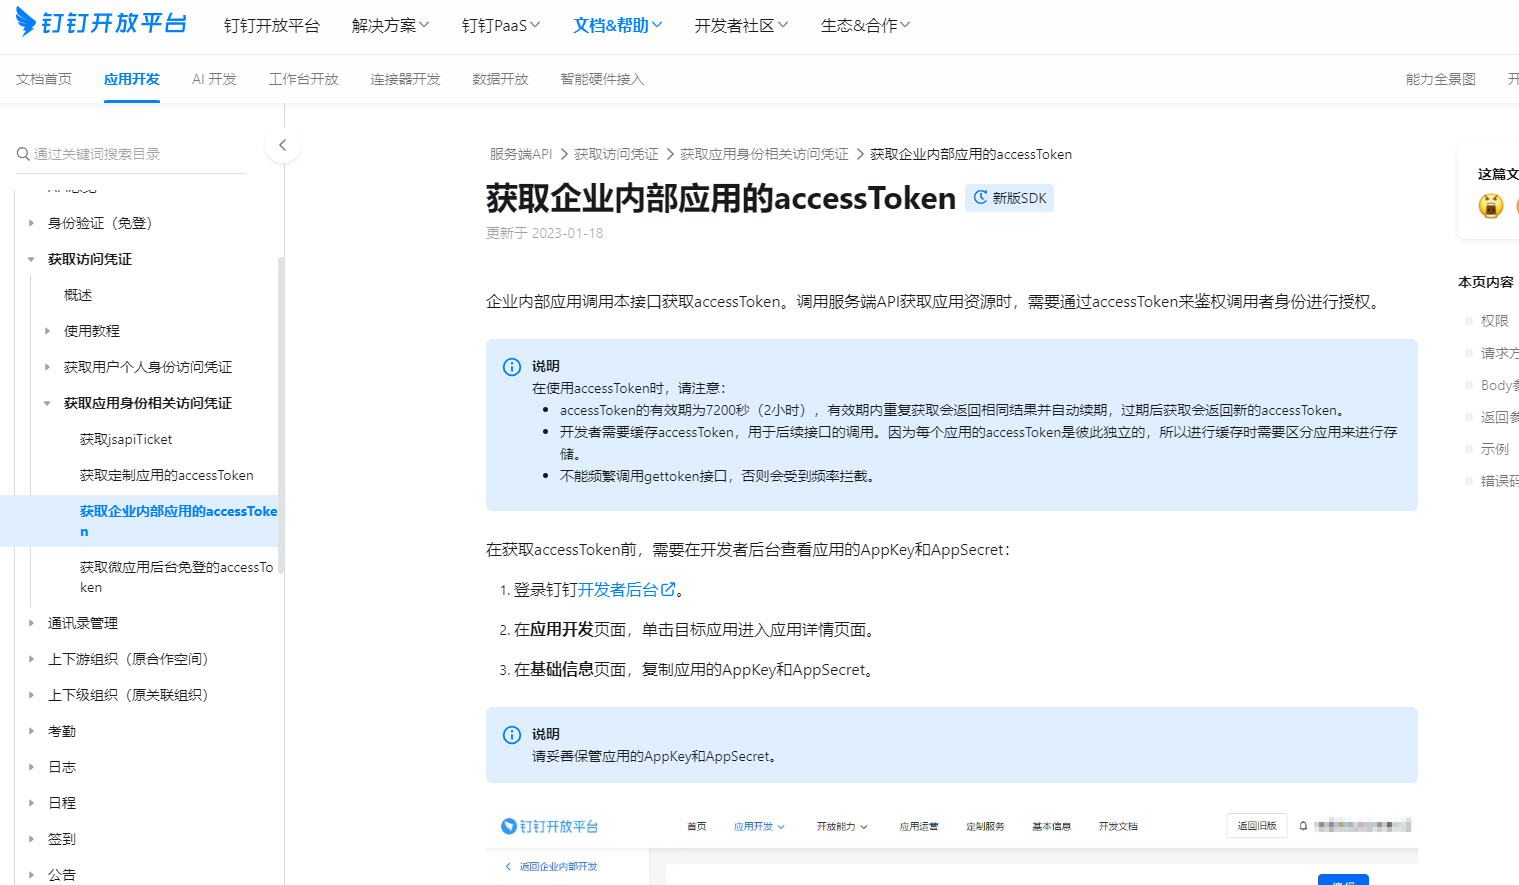The height and width of the screenshot is (885, 1519).
Task: Switch to the 数据开放 tab
Action: point(500,79)
